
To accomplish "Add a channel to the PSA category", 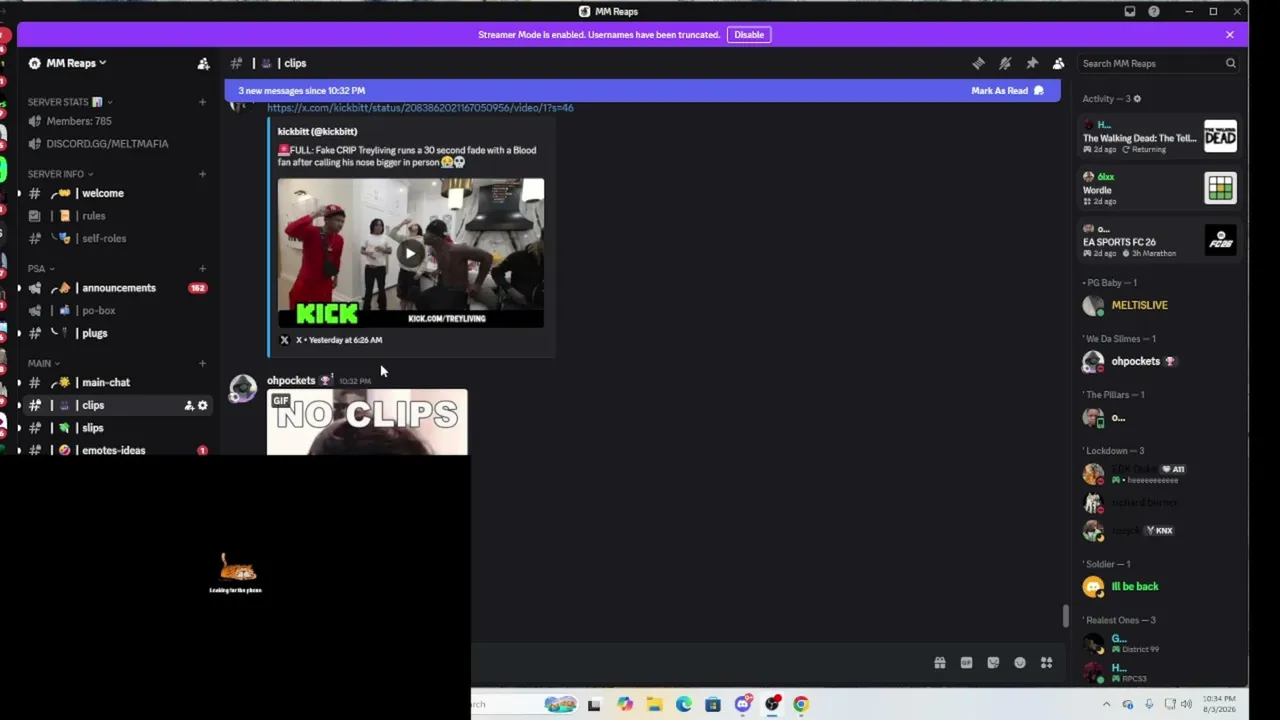I will 202,268.
